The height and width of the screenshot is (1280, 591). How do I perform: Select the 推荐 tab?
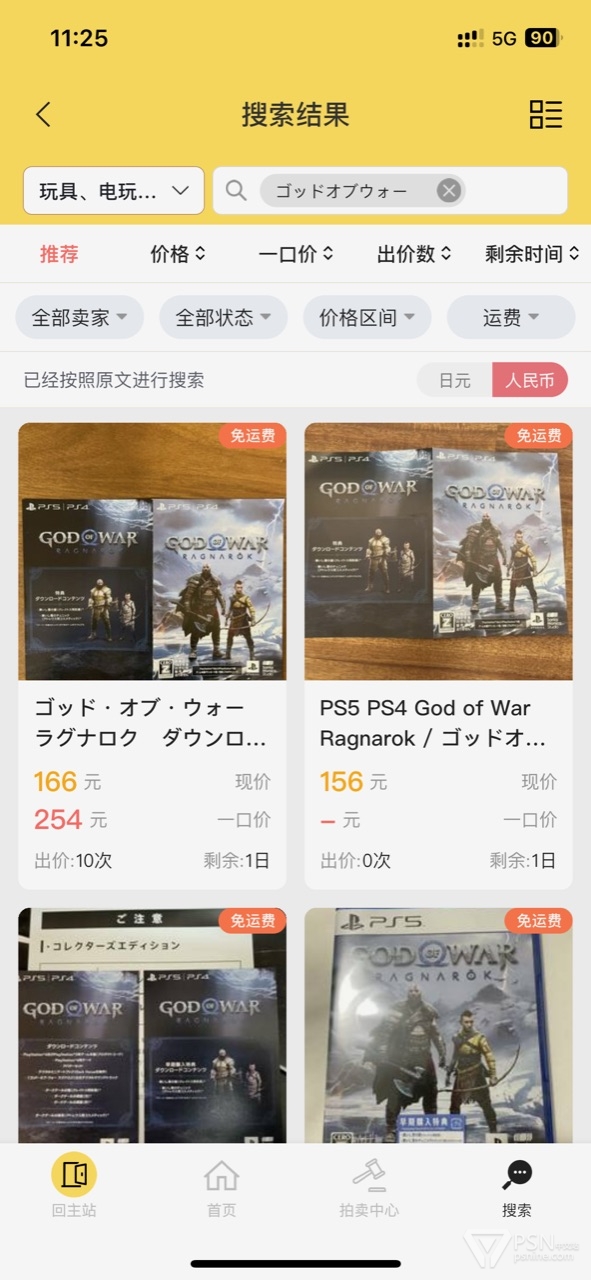[59, 254]
